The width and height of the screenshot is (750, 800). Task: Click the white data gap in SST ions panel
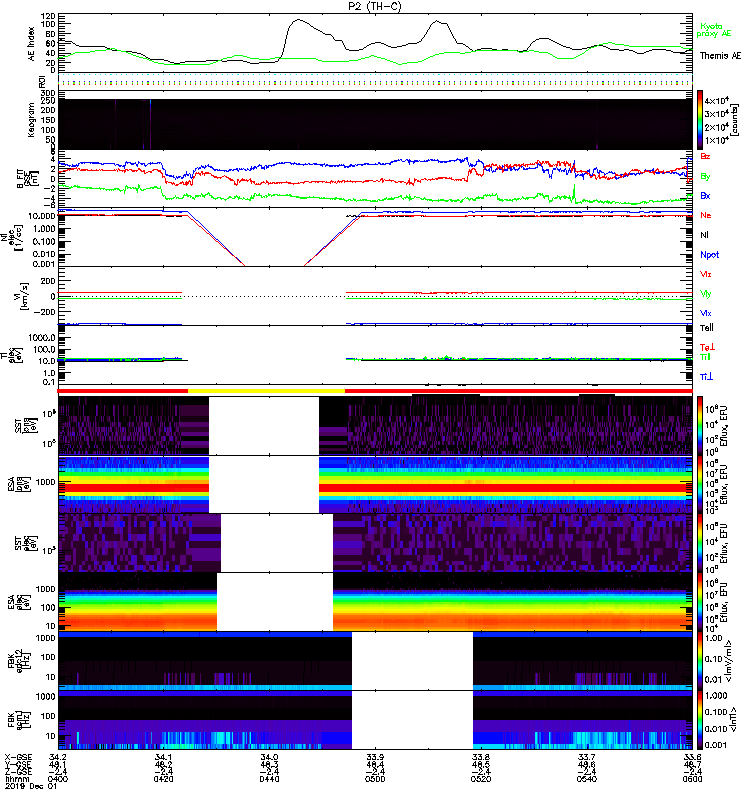tap(264, 426)
